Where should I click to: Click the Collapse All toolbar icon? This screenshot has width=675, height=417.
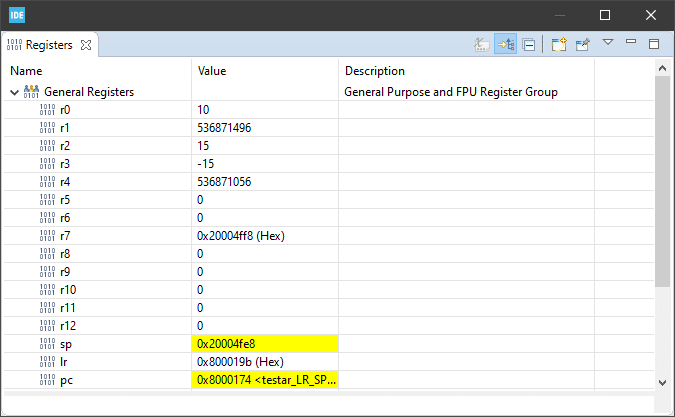pos(528,44)
